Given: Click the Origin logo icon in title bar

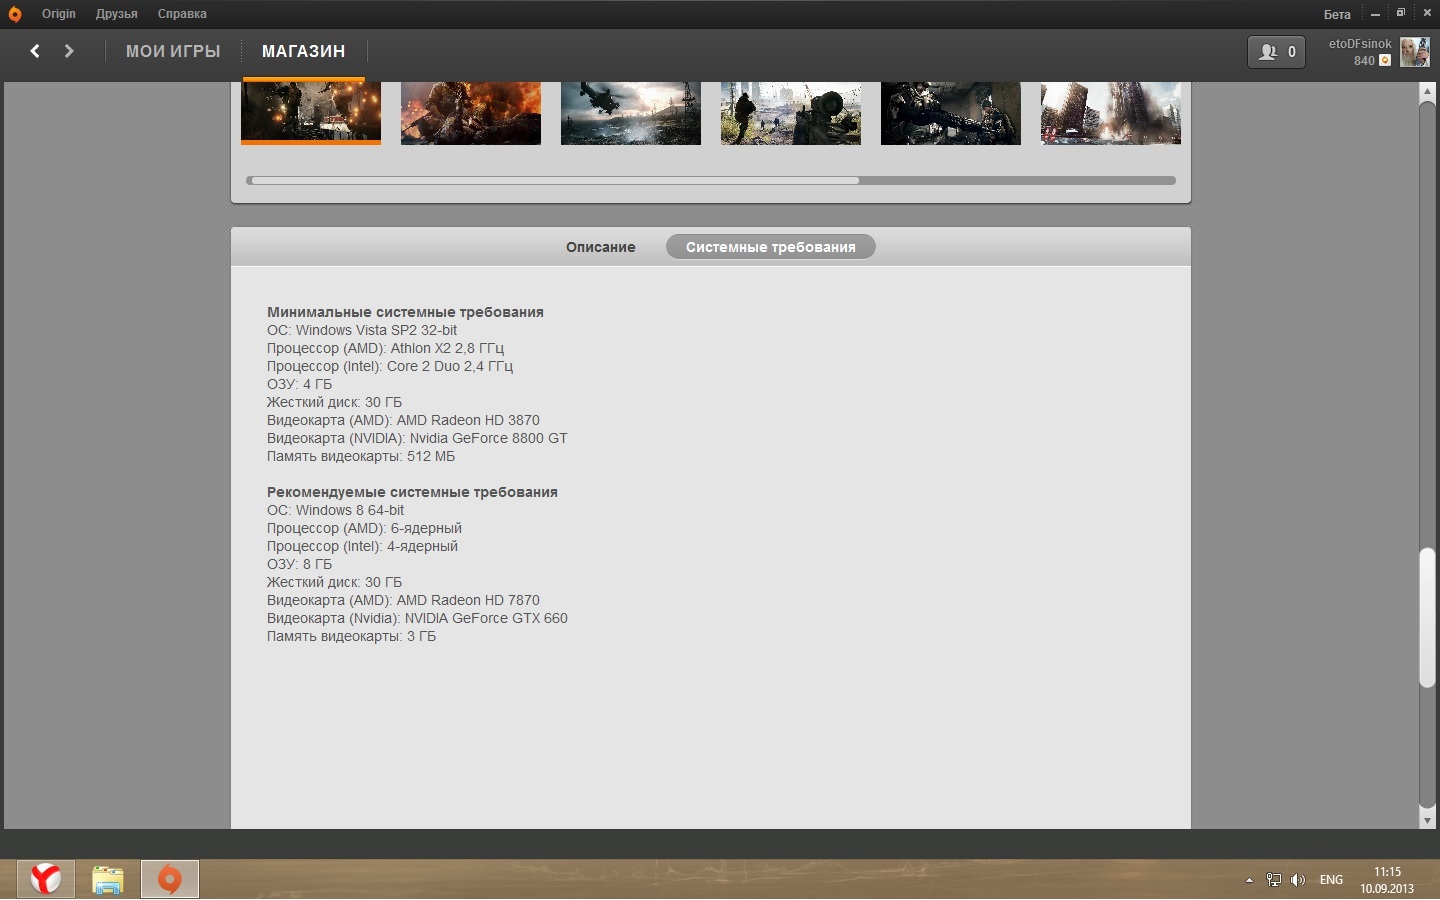Looking at the screenshot, I should 14,14.
